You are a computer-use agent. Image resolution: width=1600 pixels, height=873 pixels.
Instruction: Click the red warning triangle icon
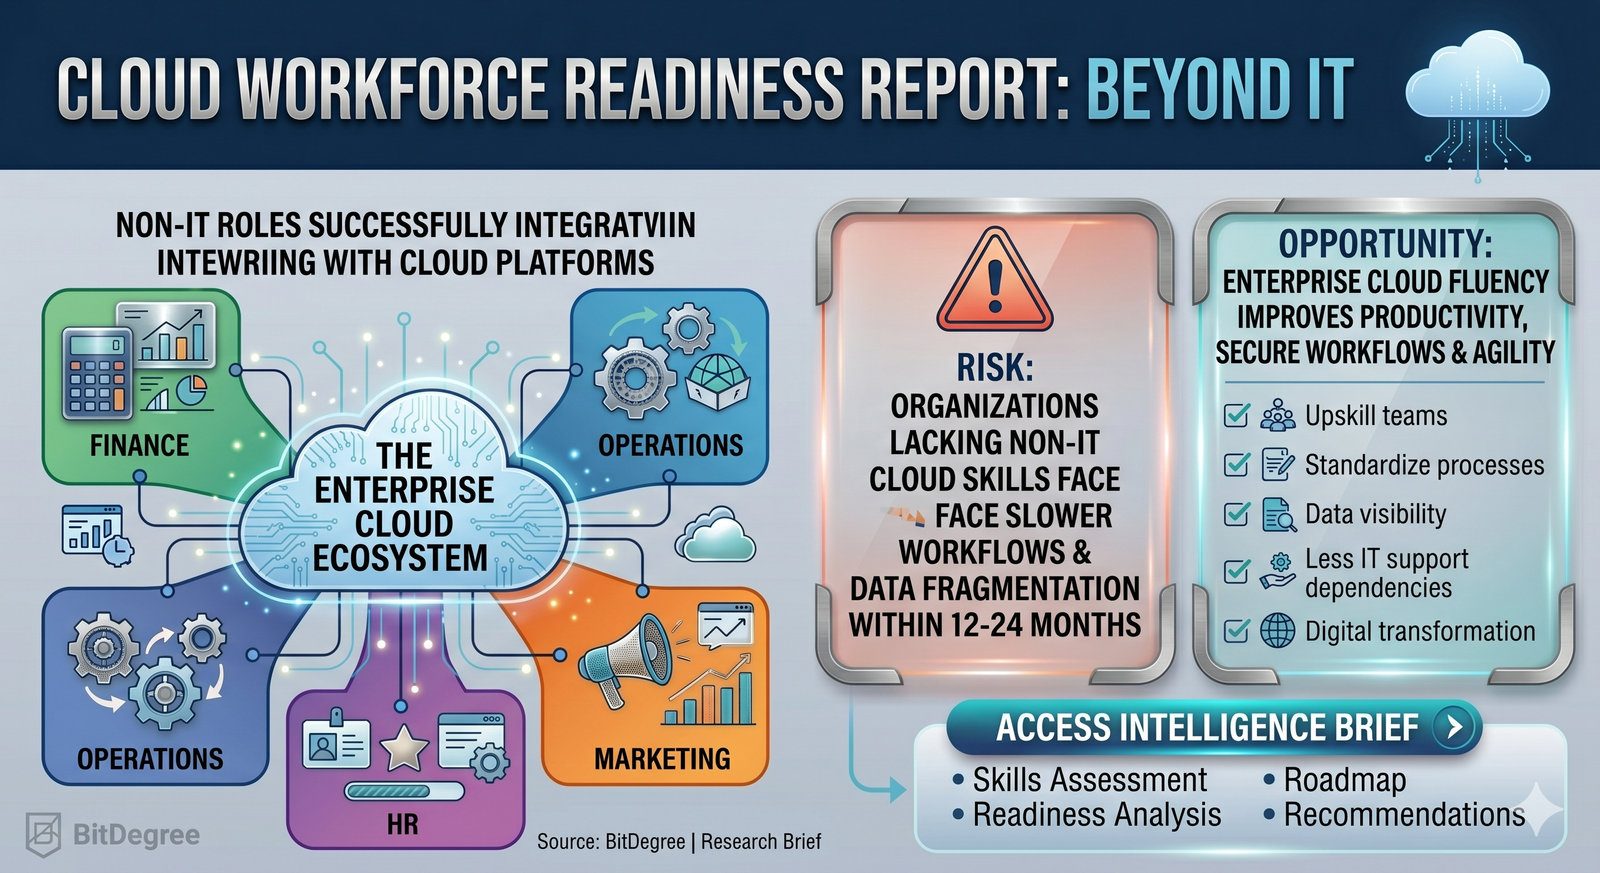tap(994, 283)
